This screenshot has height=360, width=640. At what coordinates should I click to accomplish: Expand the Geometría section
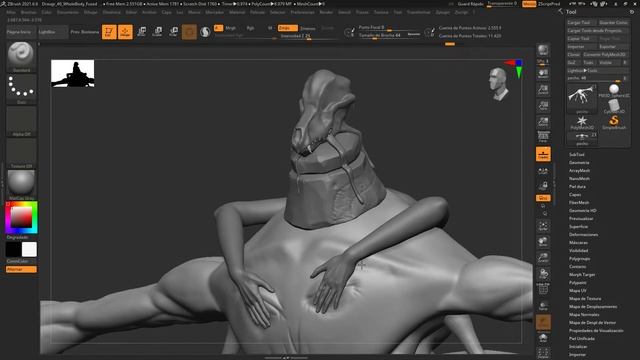pyautogui.click(x=579, y=162)
